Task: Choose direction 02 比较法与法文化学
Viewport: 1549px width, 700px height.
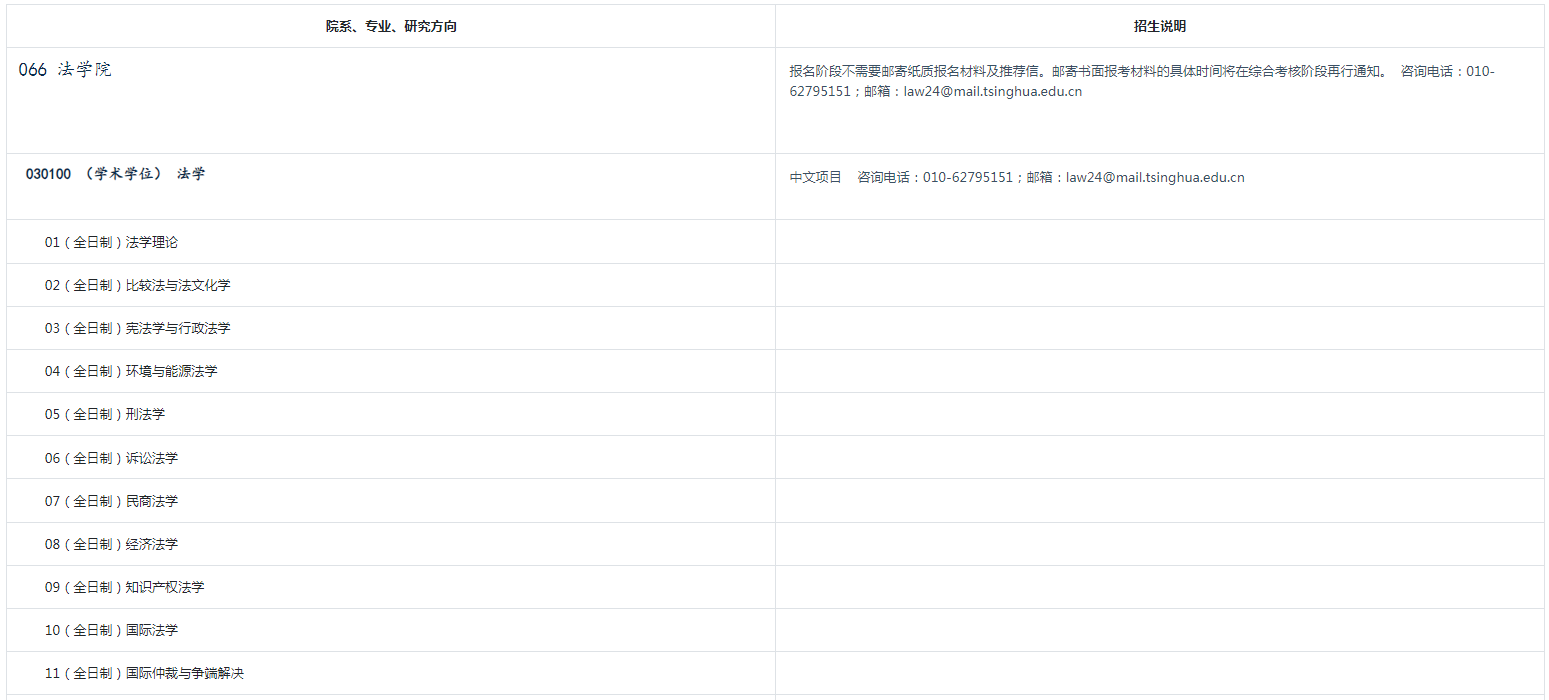Action: (137, 285)
